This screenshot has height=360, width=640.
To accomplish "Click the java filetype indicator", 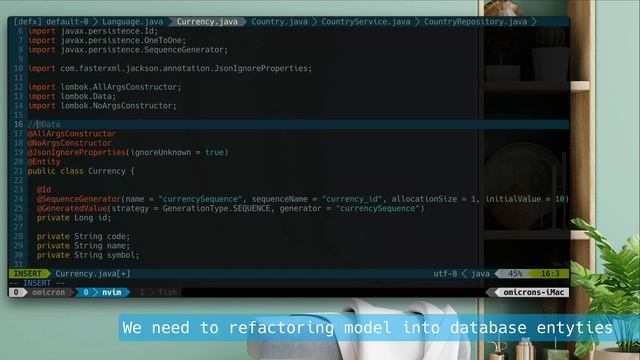I will pyautogui.click(x=480, y=273).
